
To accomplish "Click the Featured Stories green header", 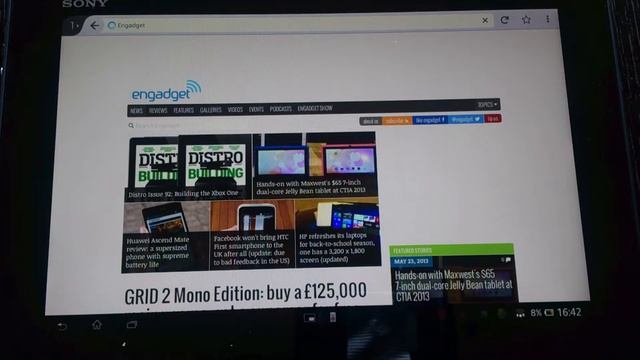I will coord(451,249).
